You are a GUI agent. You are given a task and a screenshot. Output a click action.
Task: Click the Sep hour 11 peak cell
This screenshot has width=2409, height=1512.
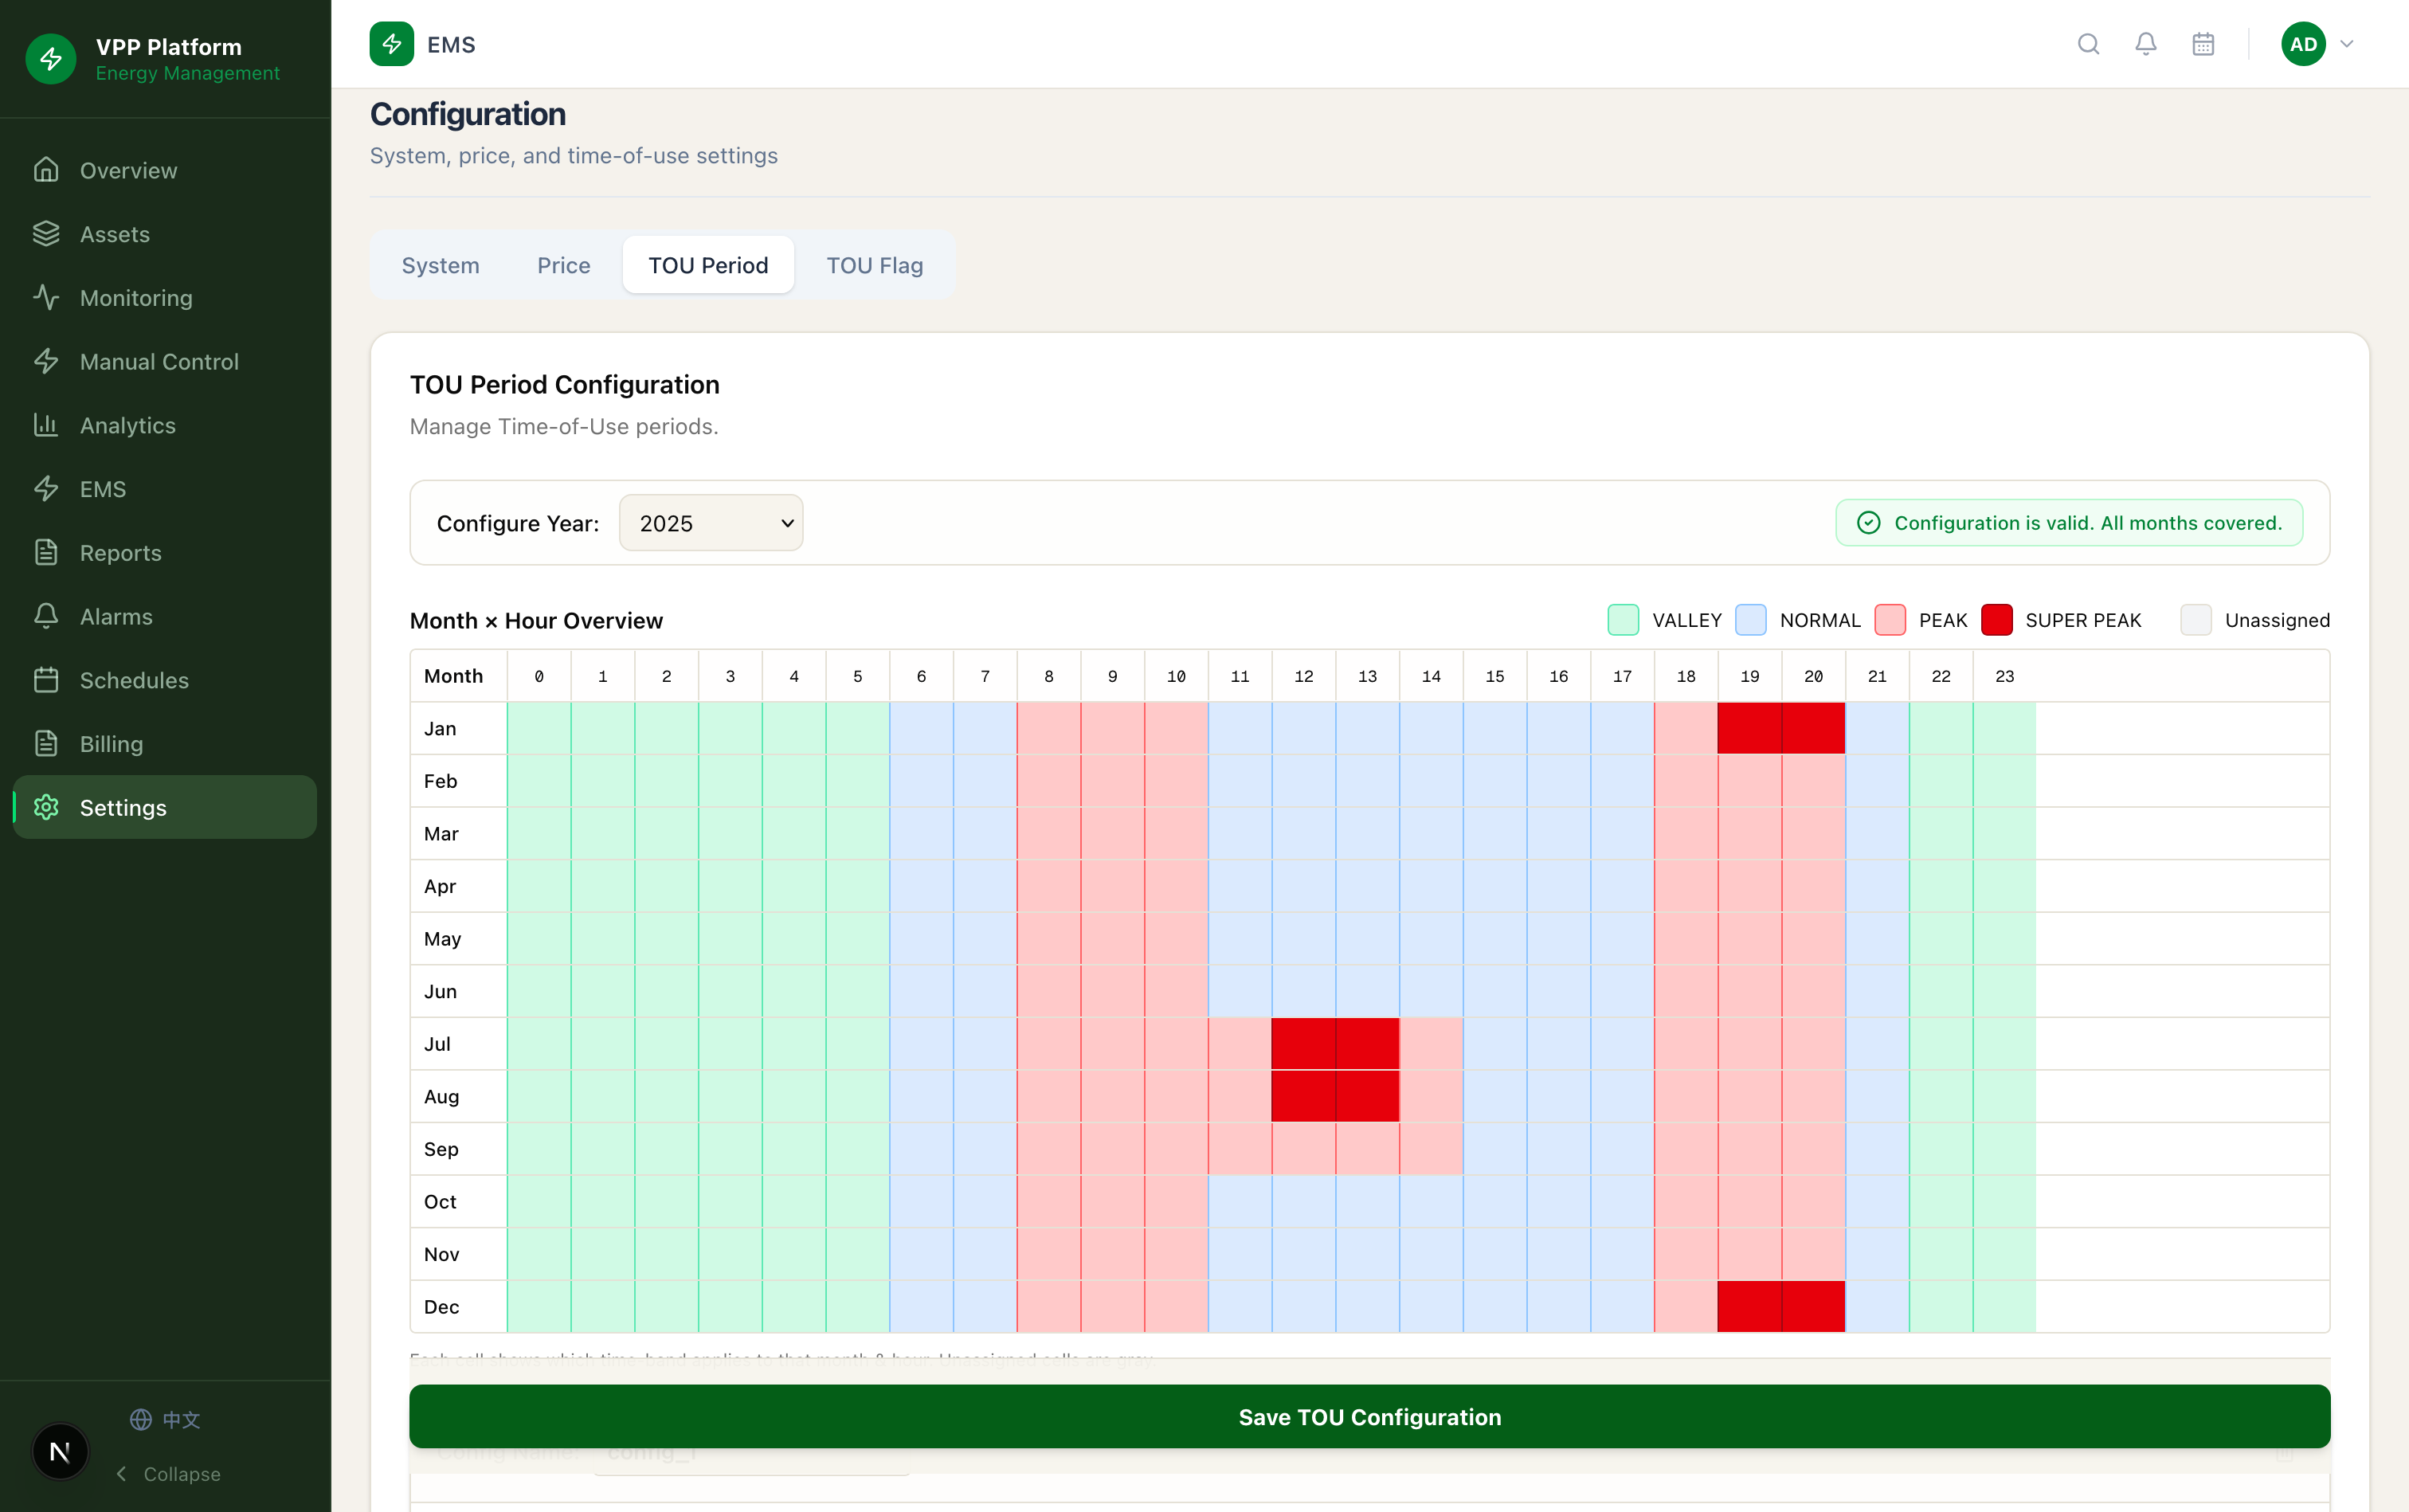click(x=1240, y=1149)
